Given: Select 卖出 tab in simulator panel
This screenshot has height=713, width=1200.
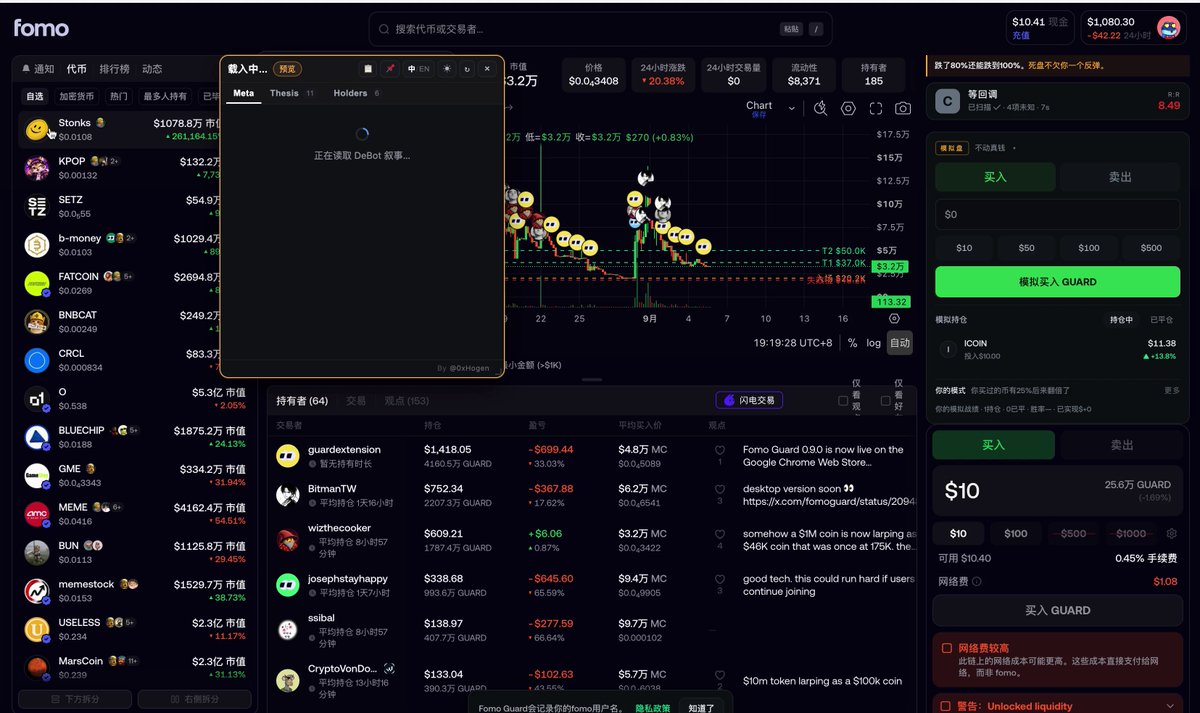Looking at the screenshot, I should click(1120, 177).
